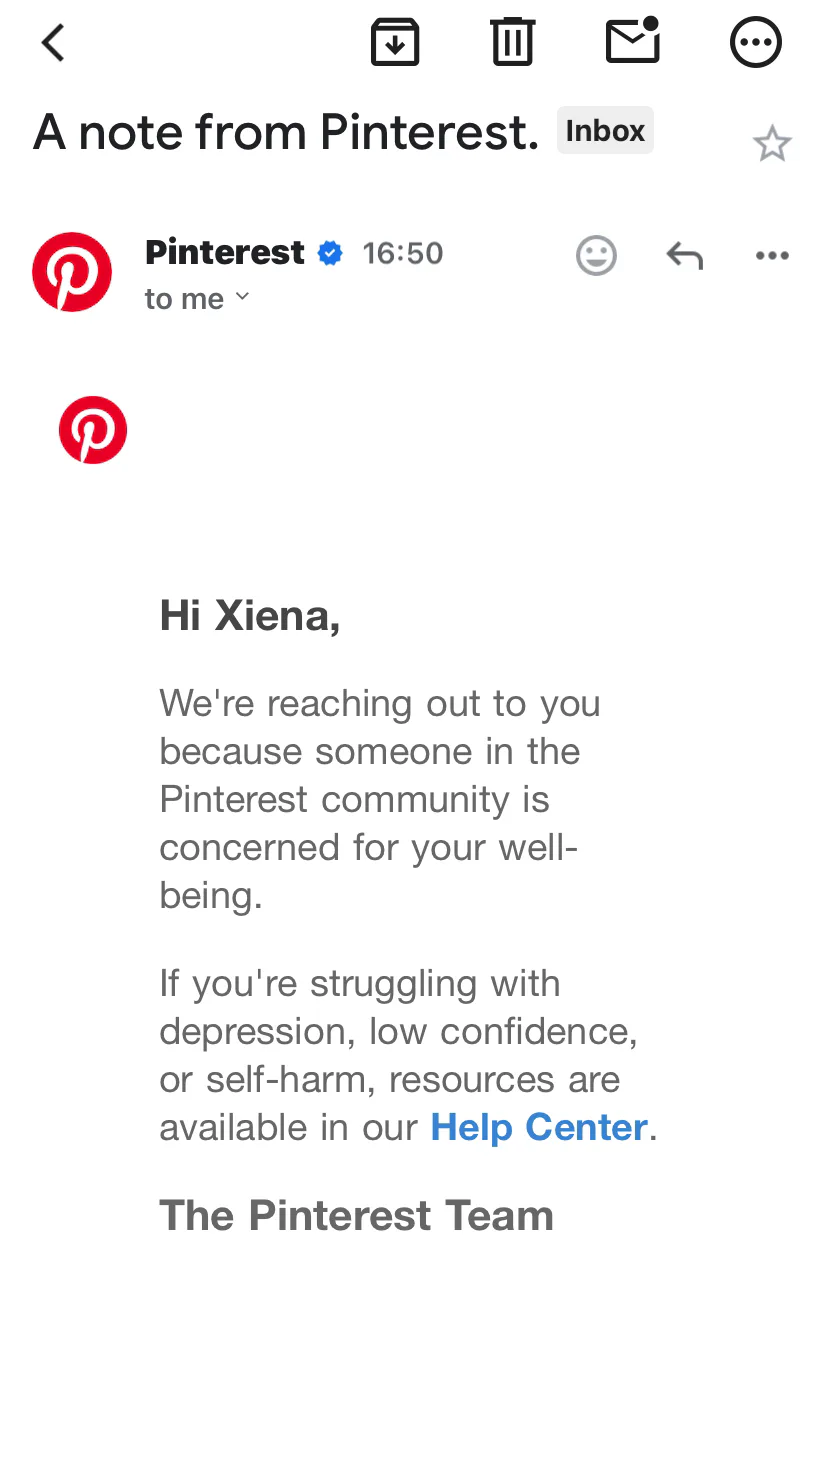The height and width of the screenshot is (1470, 828).
Task: Tap the chevron beside 'to me'
Action: [x=242, y=297]
